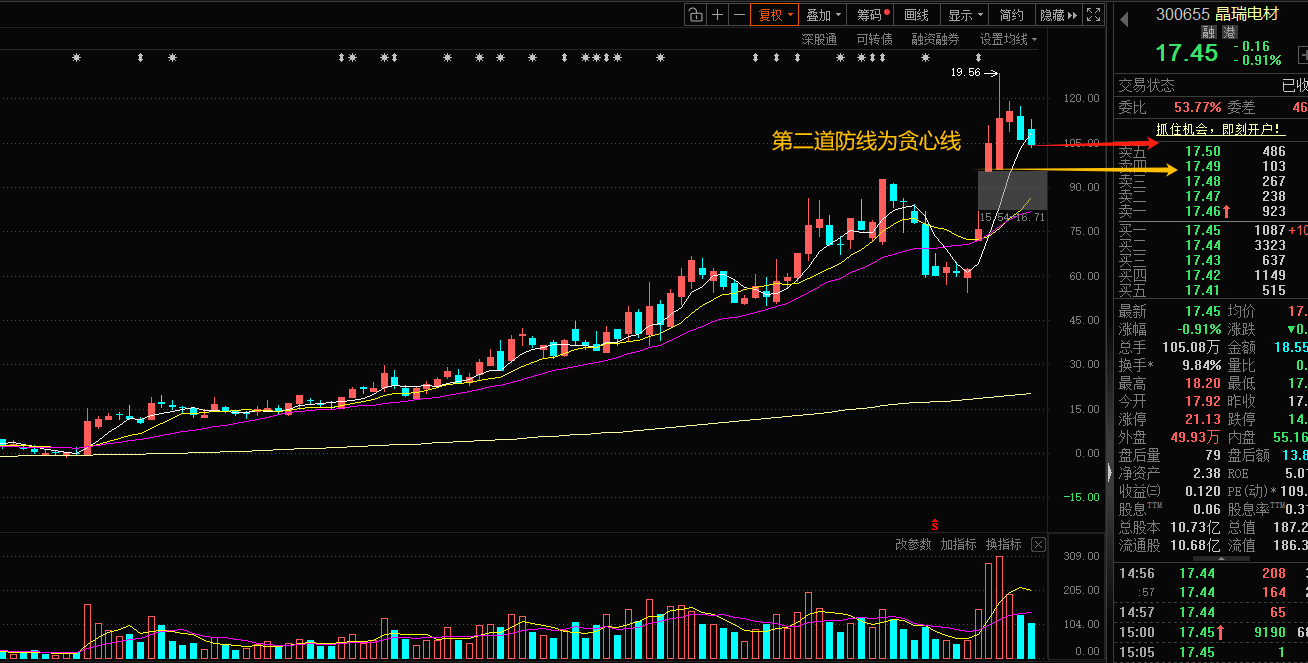This screenshot has width=1308, height=663.
Task: Toggle the chart lock icon
Action: tap(696, 15)
